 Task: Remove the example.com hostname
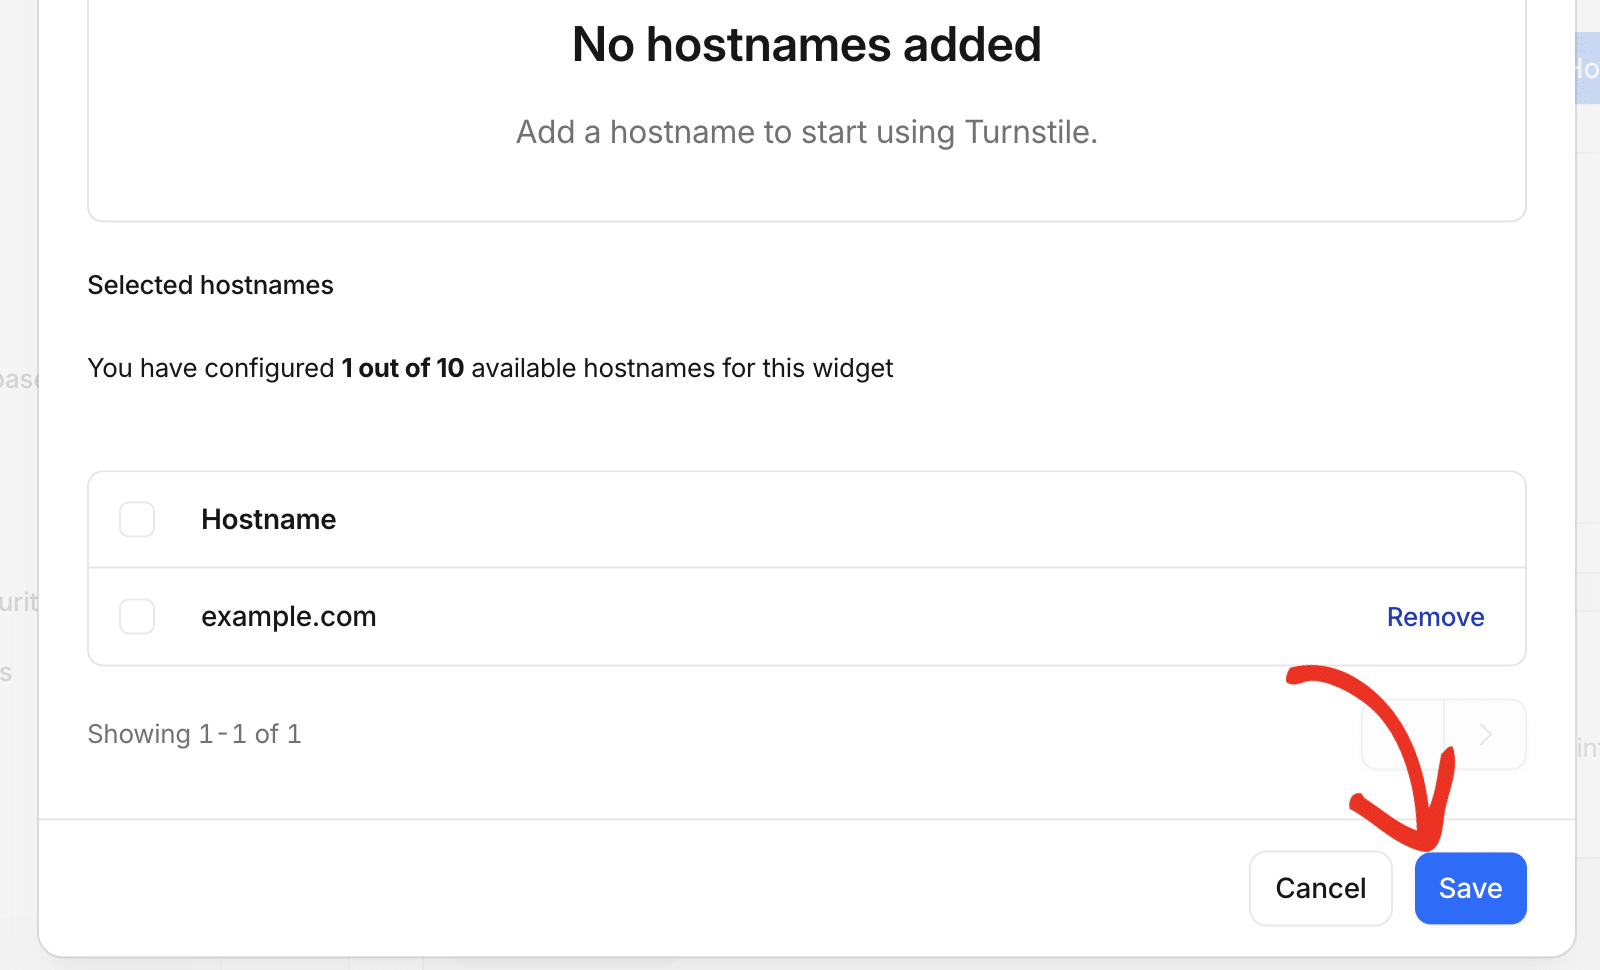tap(1435, 617)
